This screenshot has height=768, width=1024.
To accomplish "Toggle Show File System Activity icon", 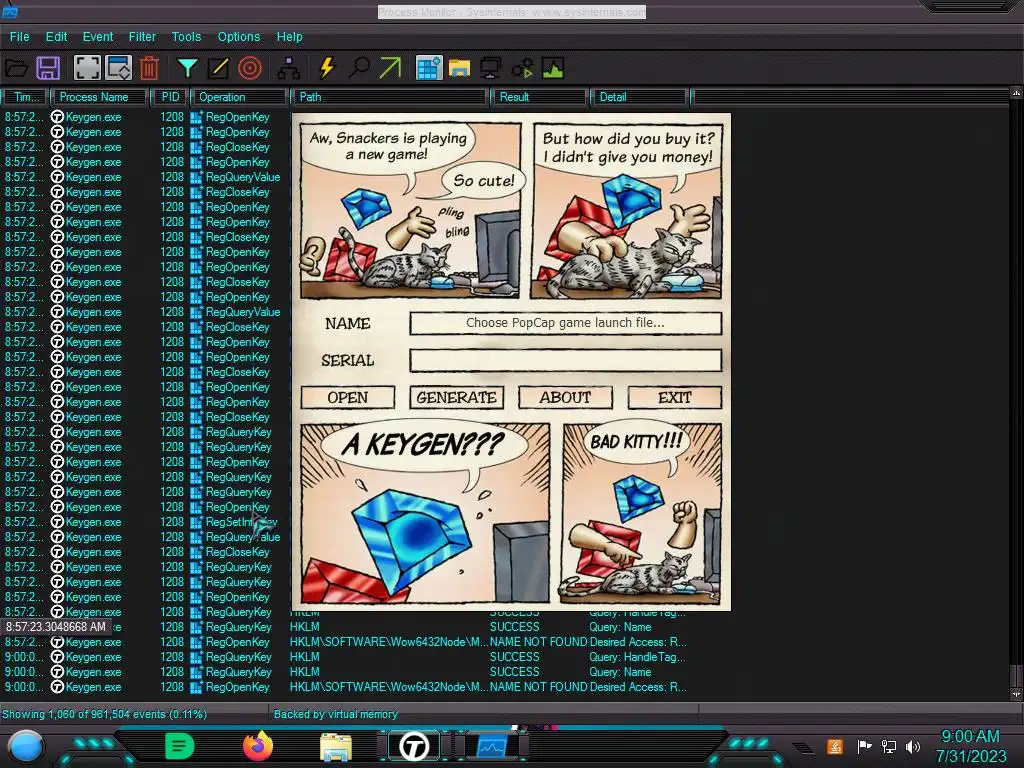I will [460, 68].
